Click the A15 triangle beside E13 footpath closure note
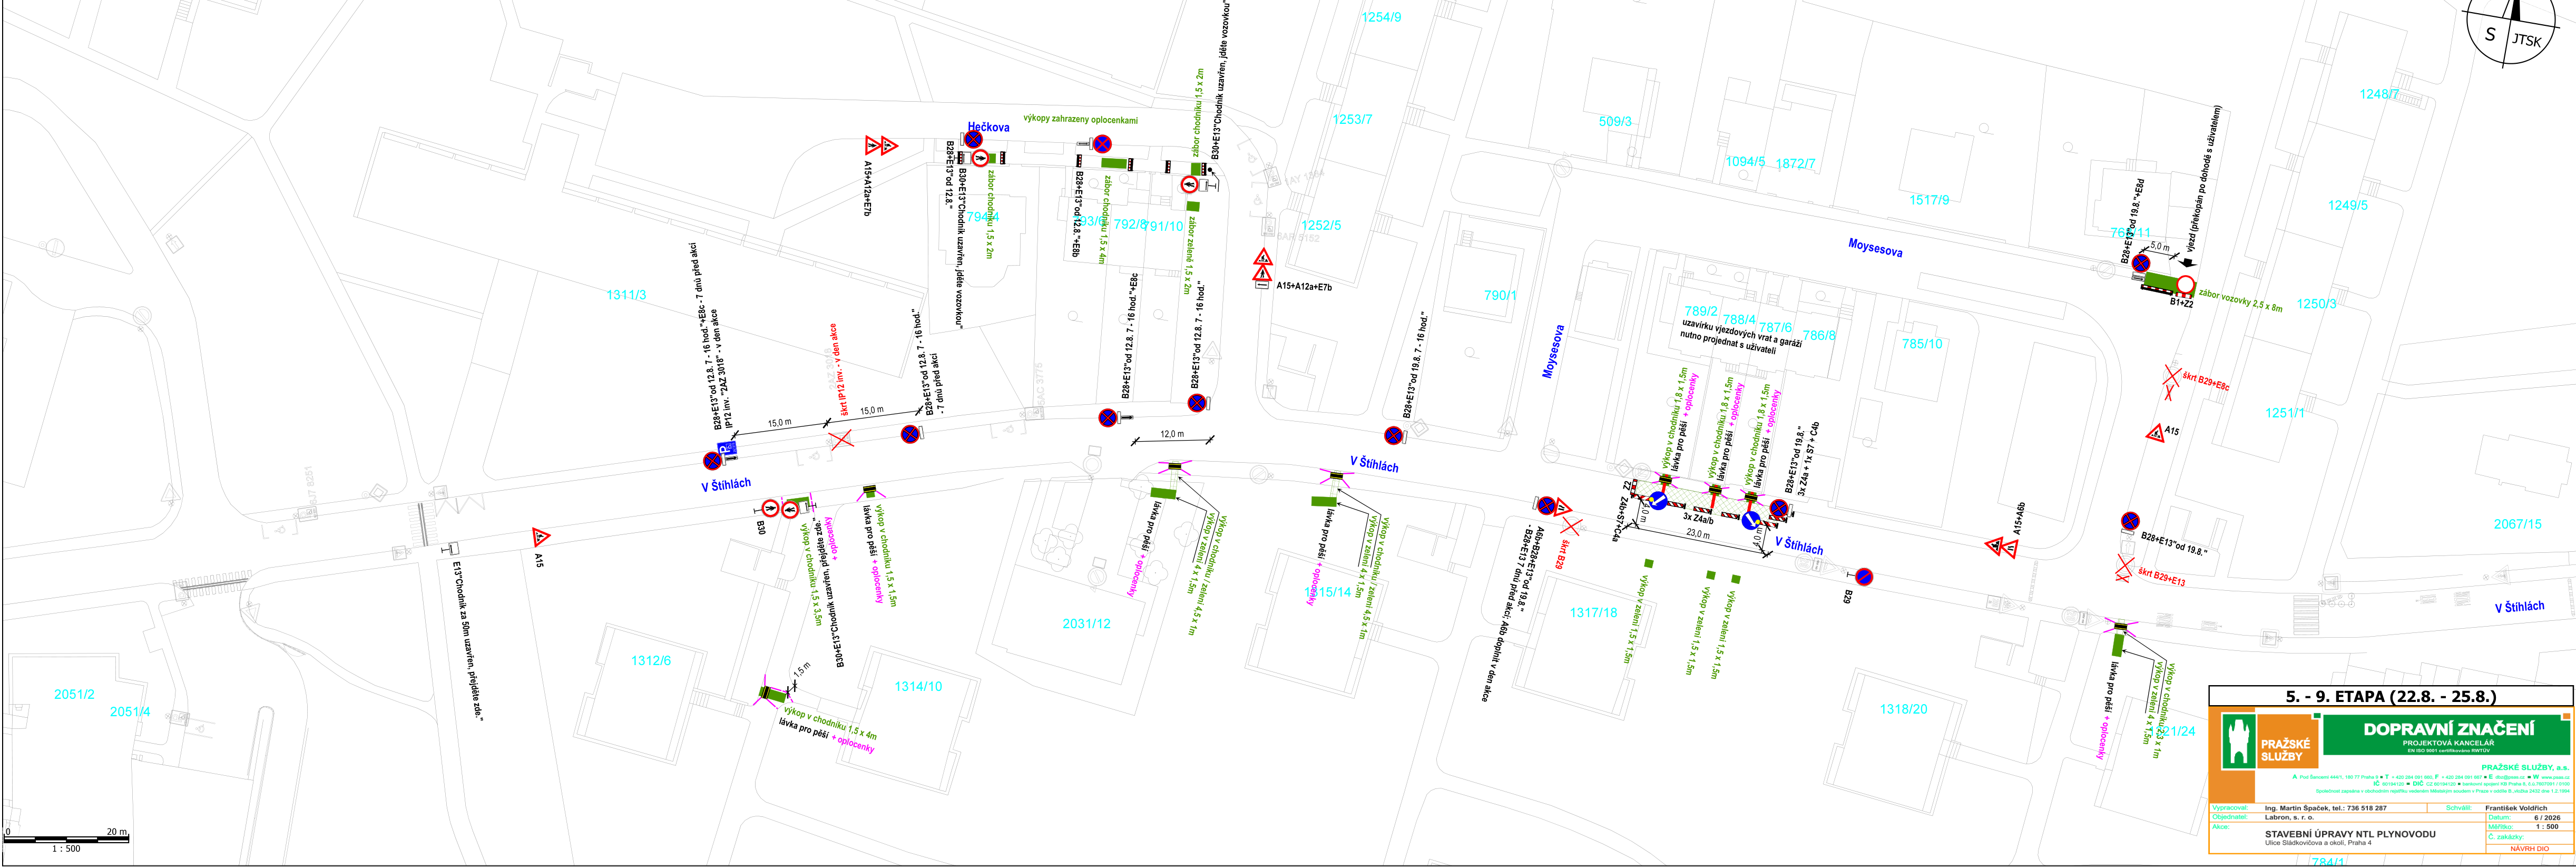 click(x=540, y=537)
